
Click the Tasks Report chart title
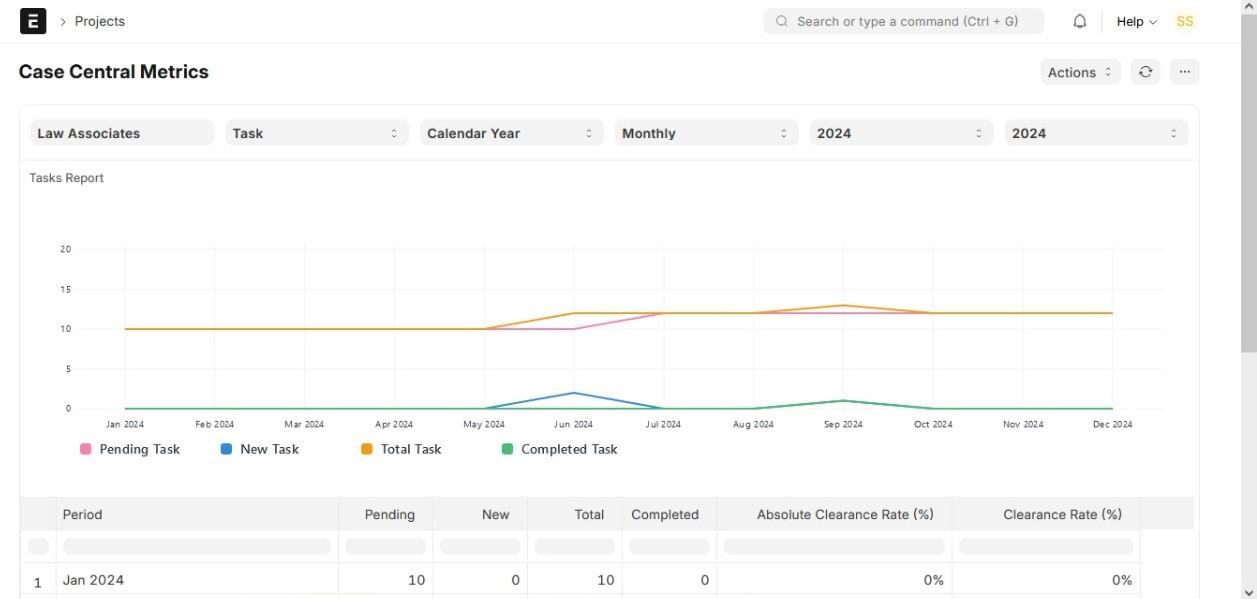point(67,178)
